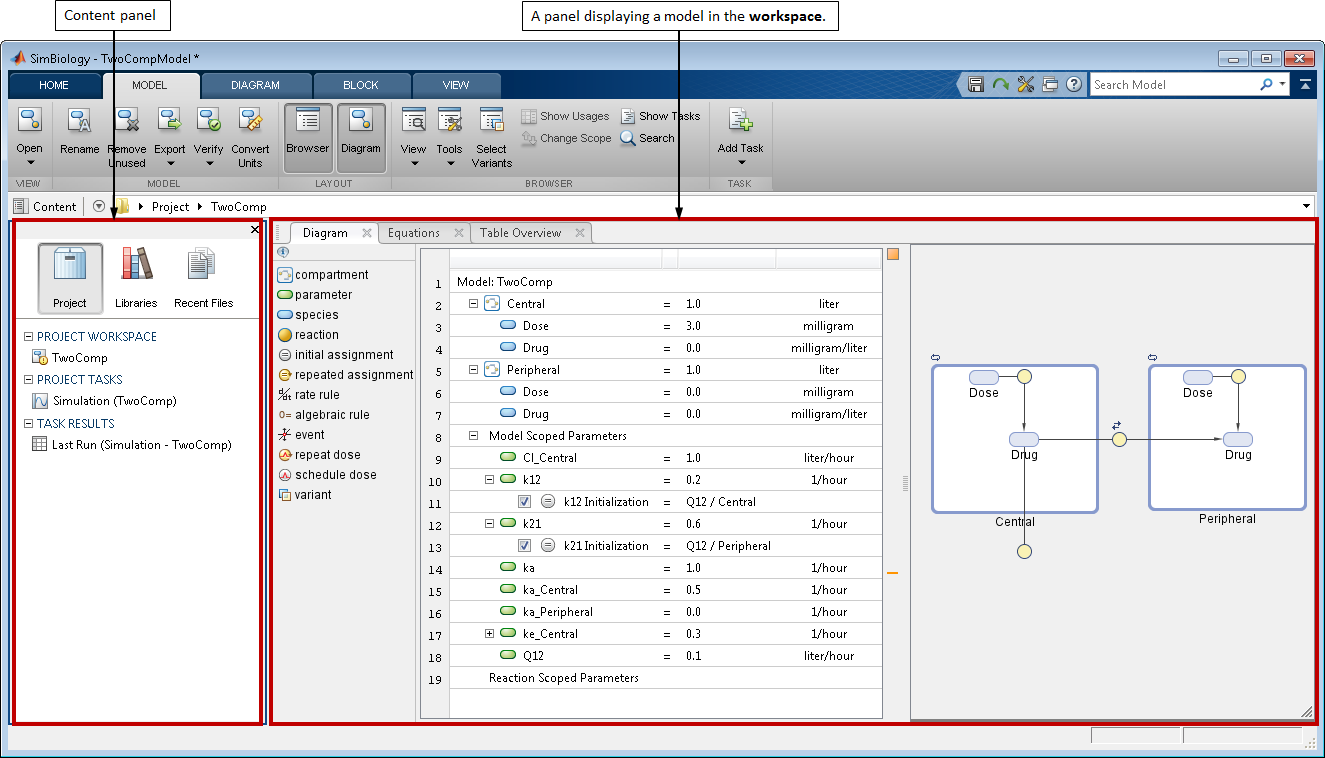Open Simulation (TwoComp) task

(114, 401)
